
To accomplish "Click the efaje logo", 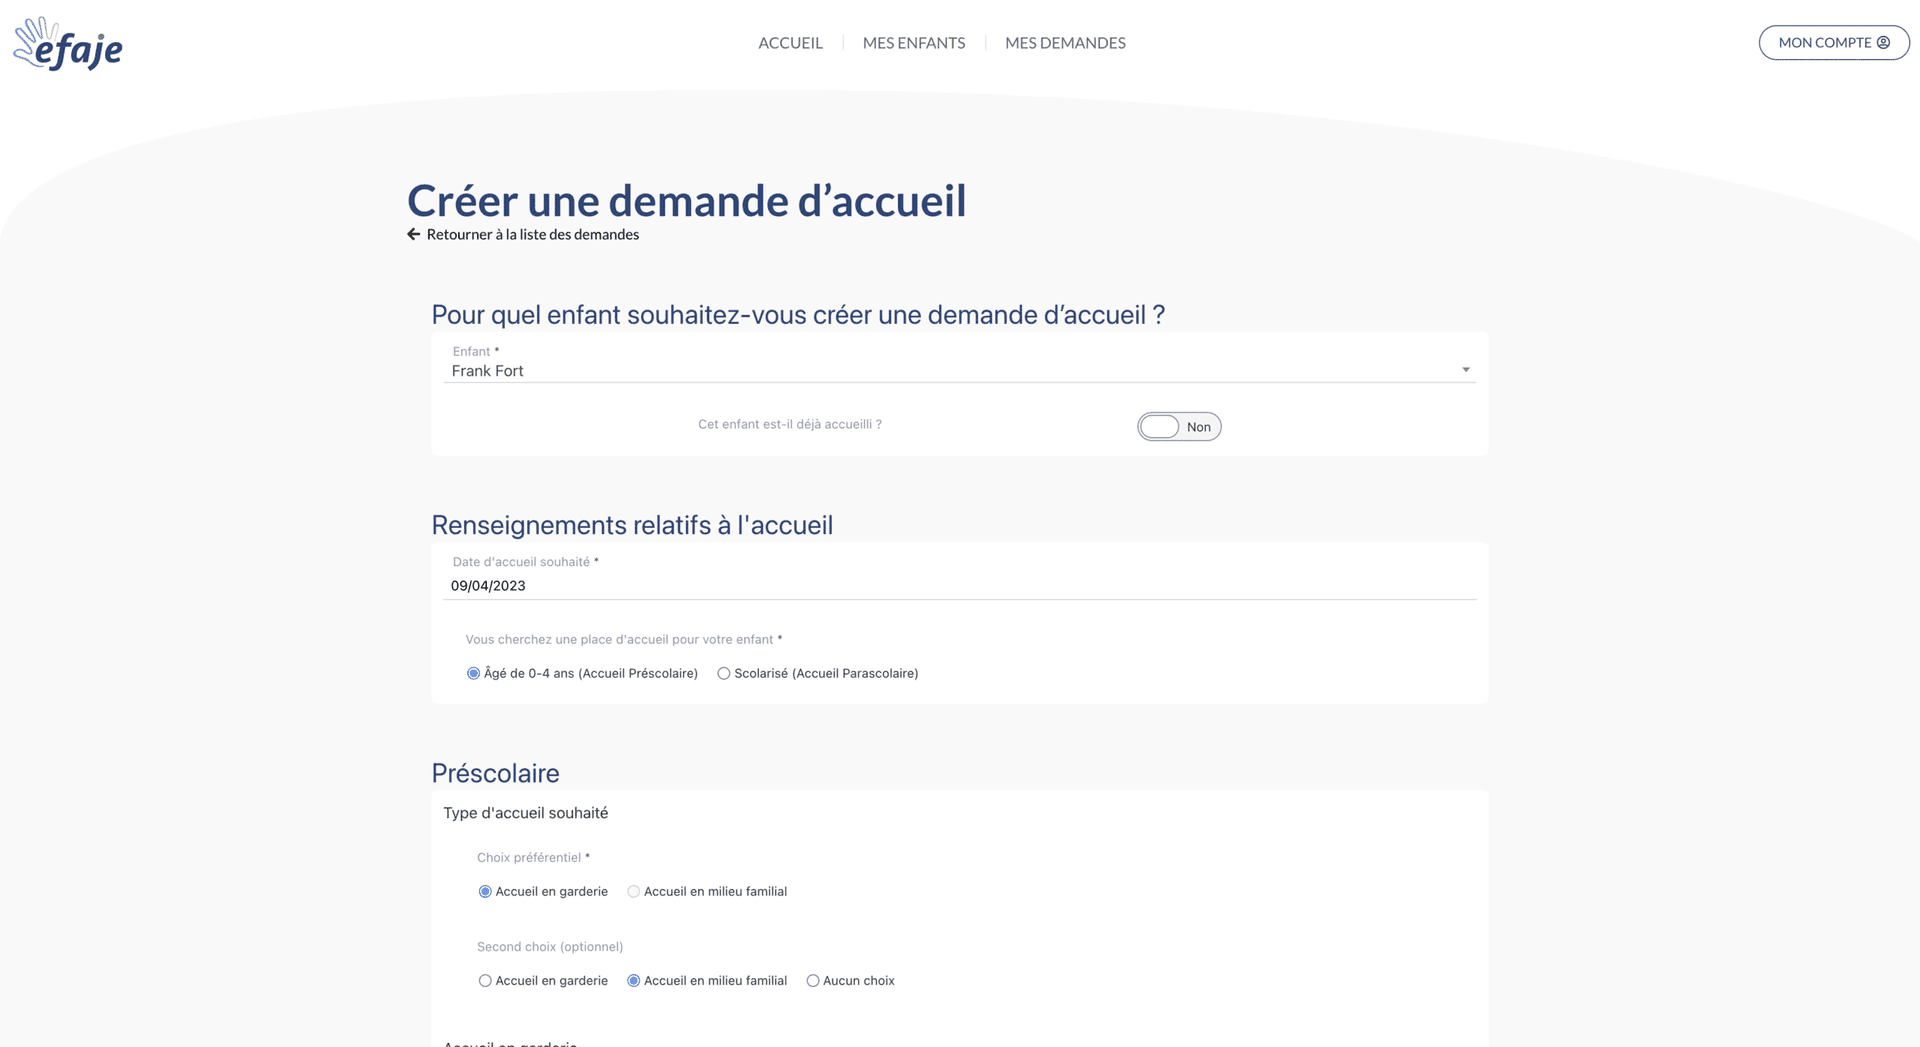I will (68, 44).
